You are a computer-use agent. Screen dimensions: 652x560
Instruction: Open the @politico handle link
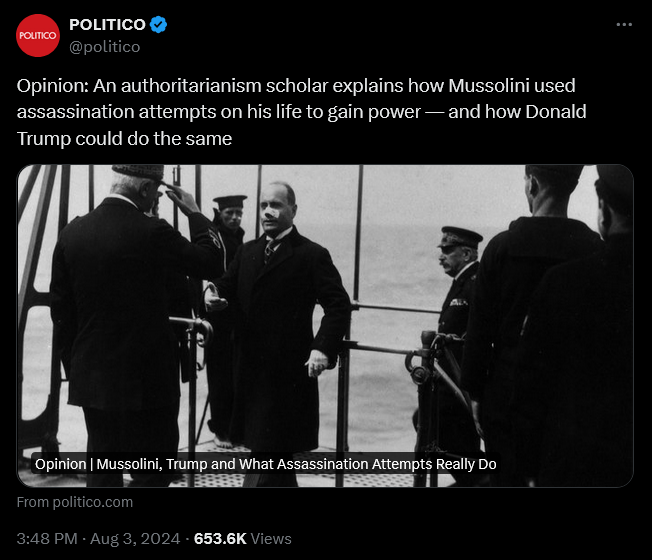coord(104,47)
